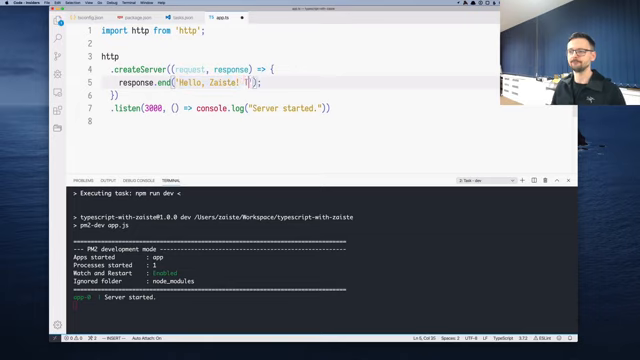Click the live share count "2" status item
This screenshot has width=640, height=360.
click(x=93, y=338)
